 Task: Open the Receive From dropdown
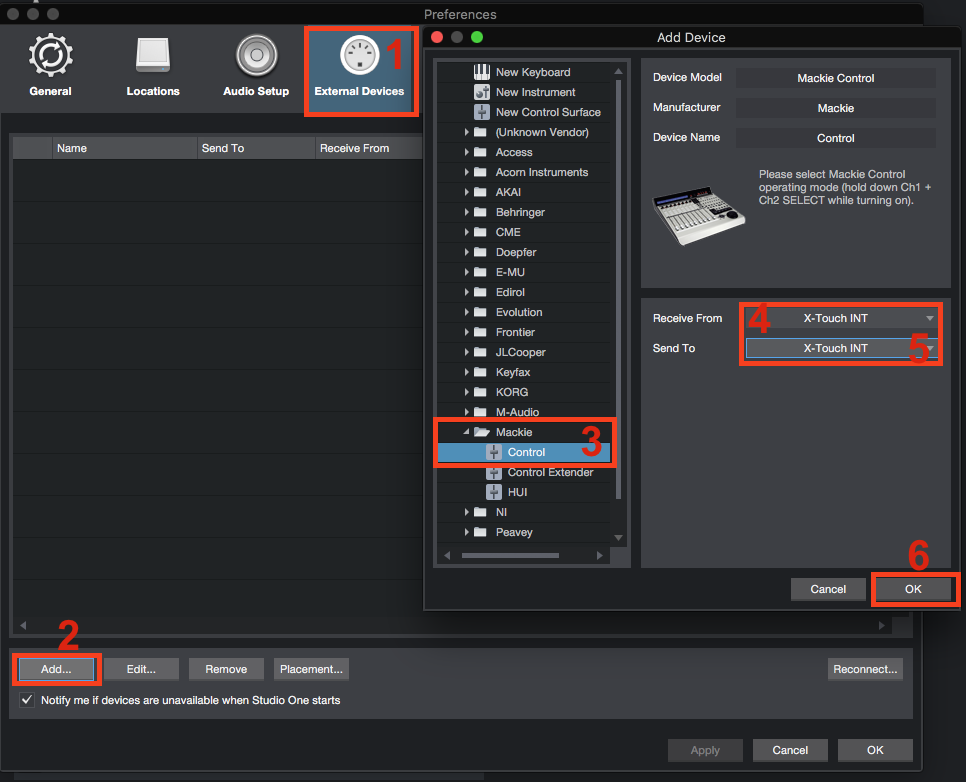point(840,318)
